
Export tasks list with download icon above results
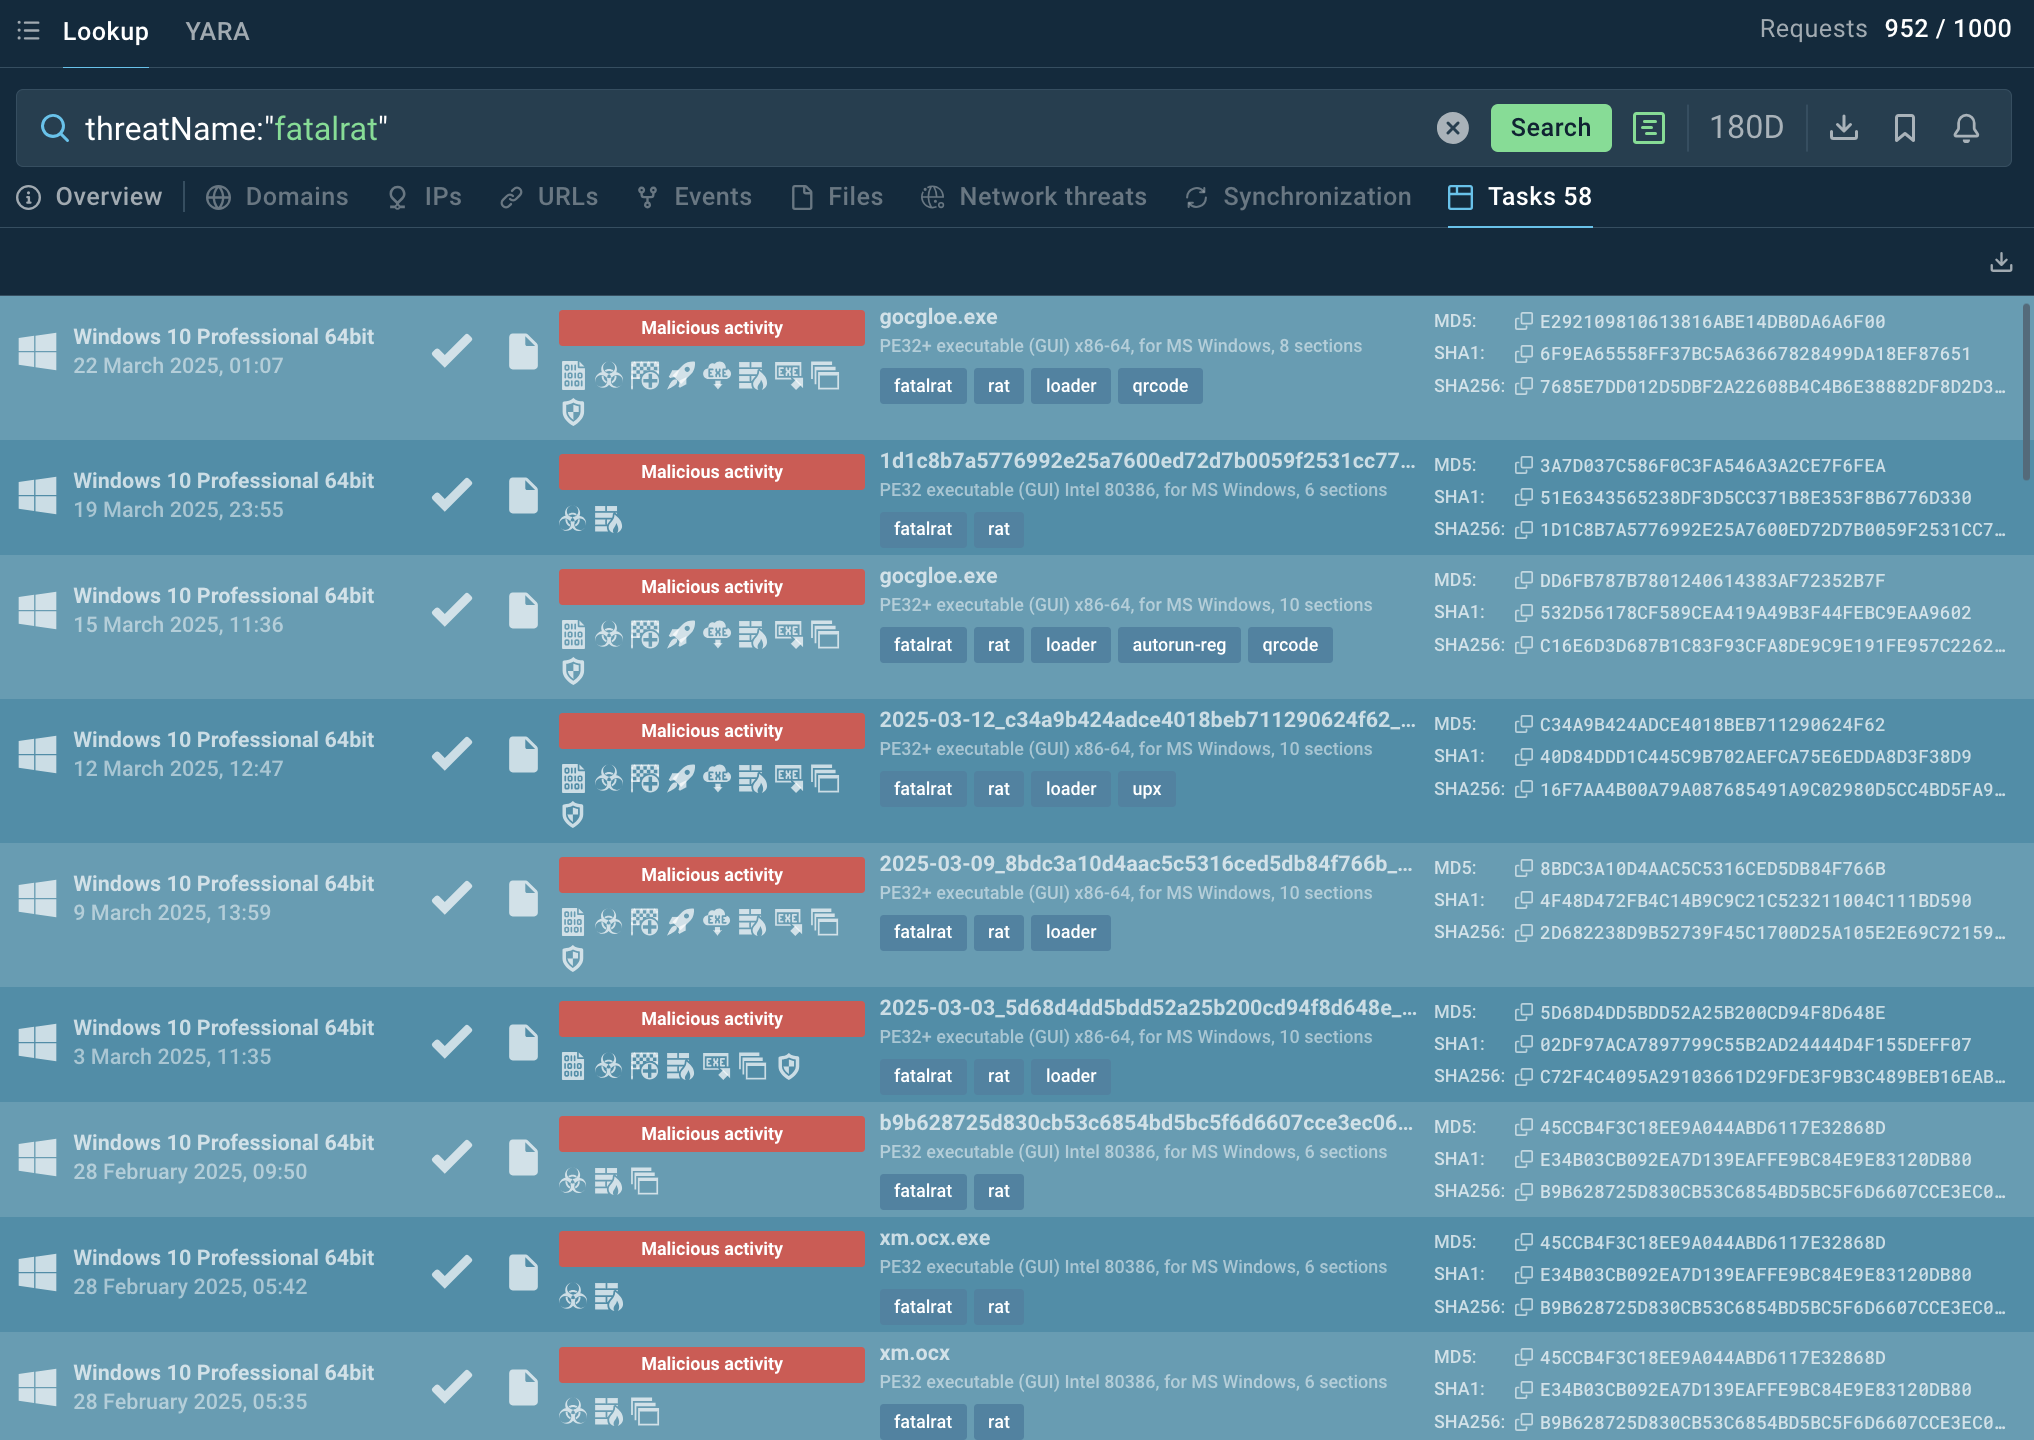tap(2000, 262)
